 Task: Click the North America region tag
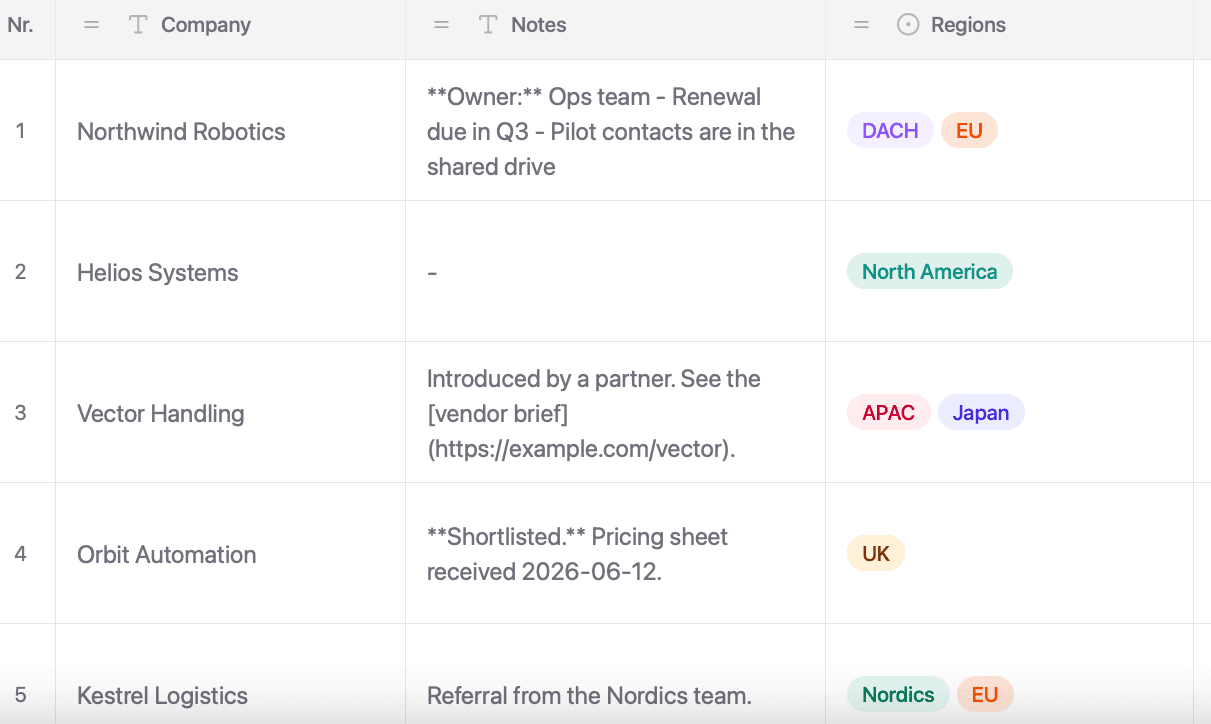click(930, 272)
